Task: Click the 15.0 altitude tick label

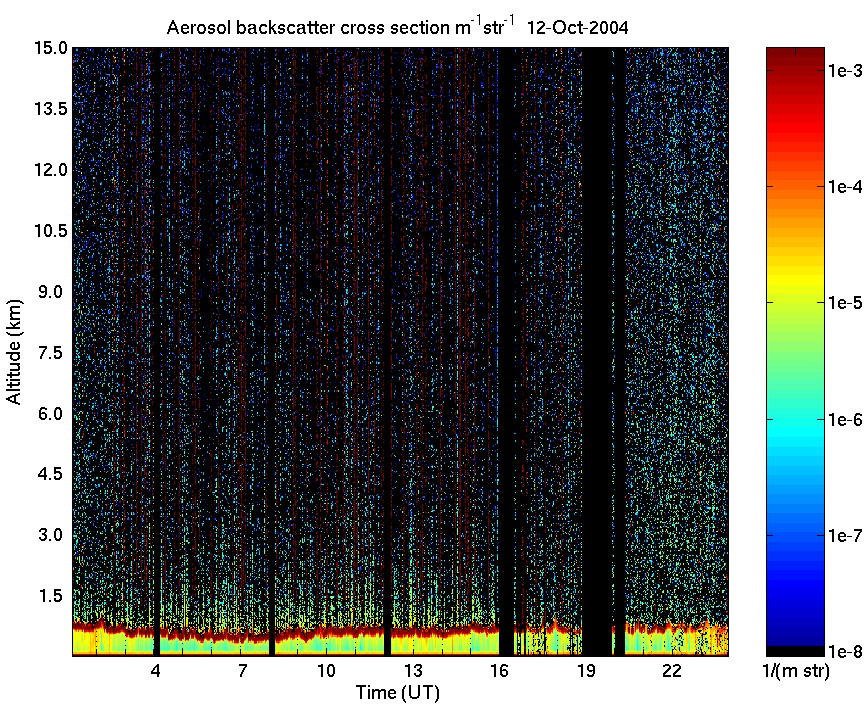Action: click(51, 48)
